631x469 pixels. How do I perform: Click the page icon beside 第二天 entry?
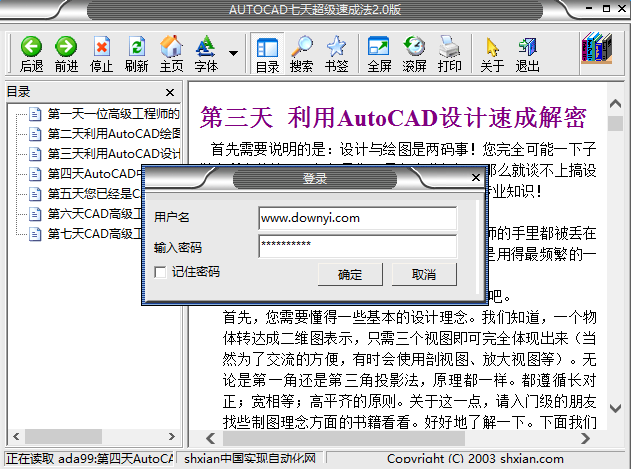coord(35,134)
